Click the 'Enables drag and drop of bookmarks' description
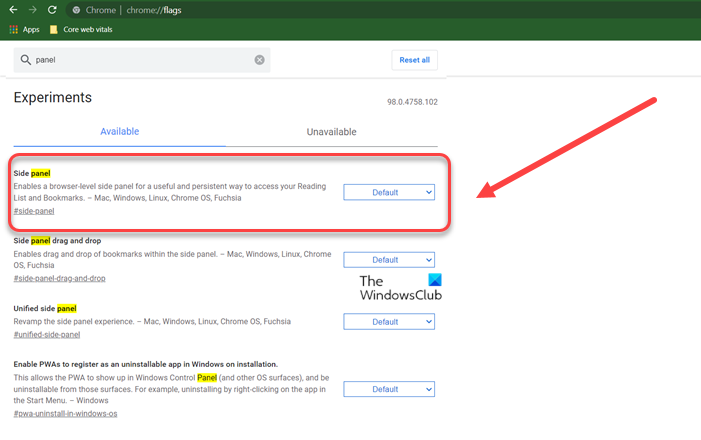 [x=173, y=259]
